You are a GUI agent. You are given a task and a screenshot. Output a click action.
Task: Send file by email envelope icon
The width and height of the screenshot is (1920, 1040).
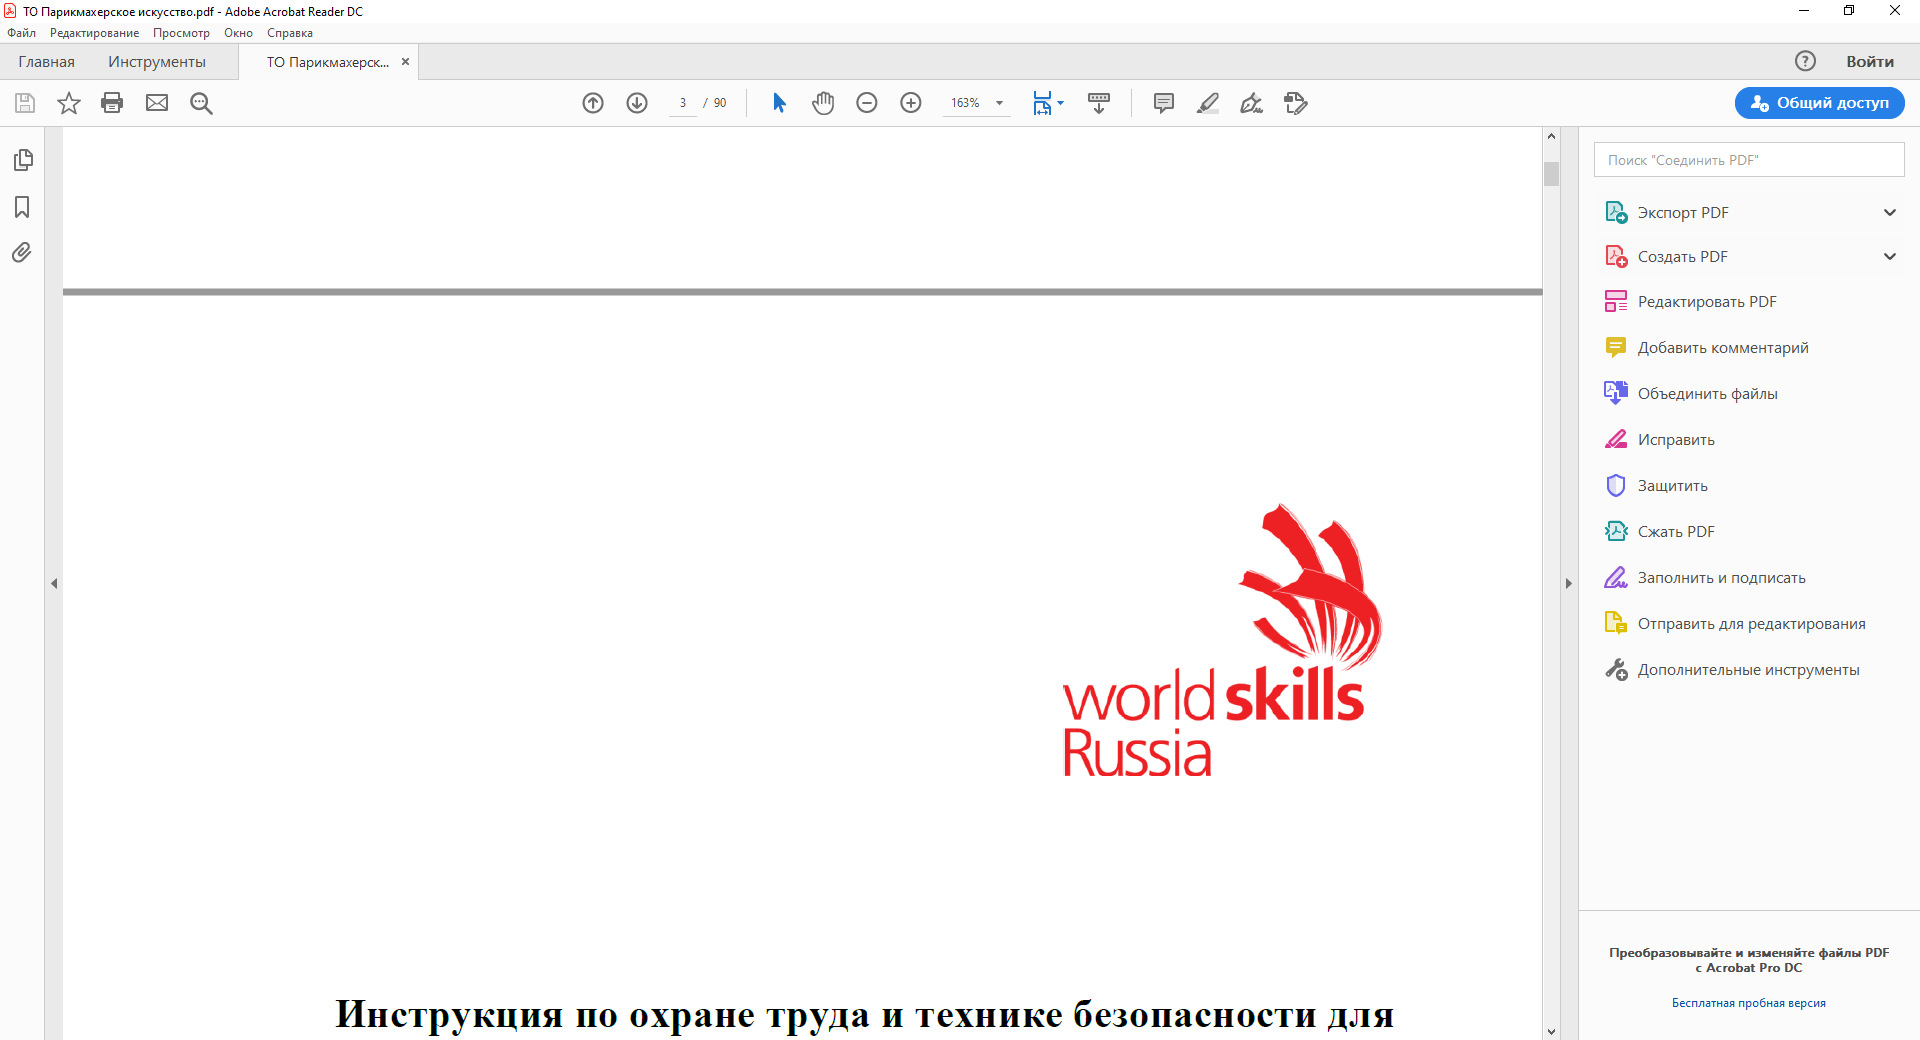[157, 103]
